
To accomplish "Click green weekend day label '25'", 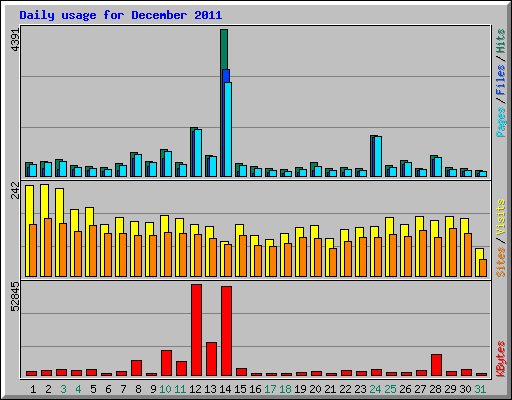I will tap(390, 389).
